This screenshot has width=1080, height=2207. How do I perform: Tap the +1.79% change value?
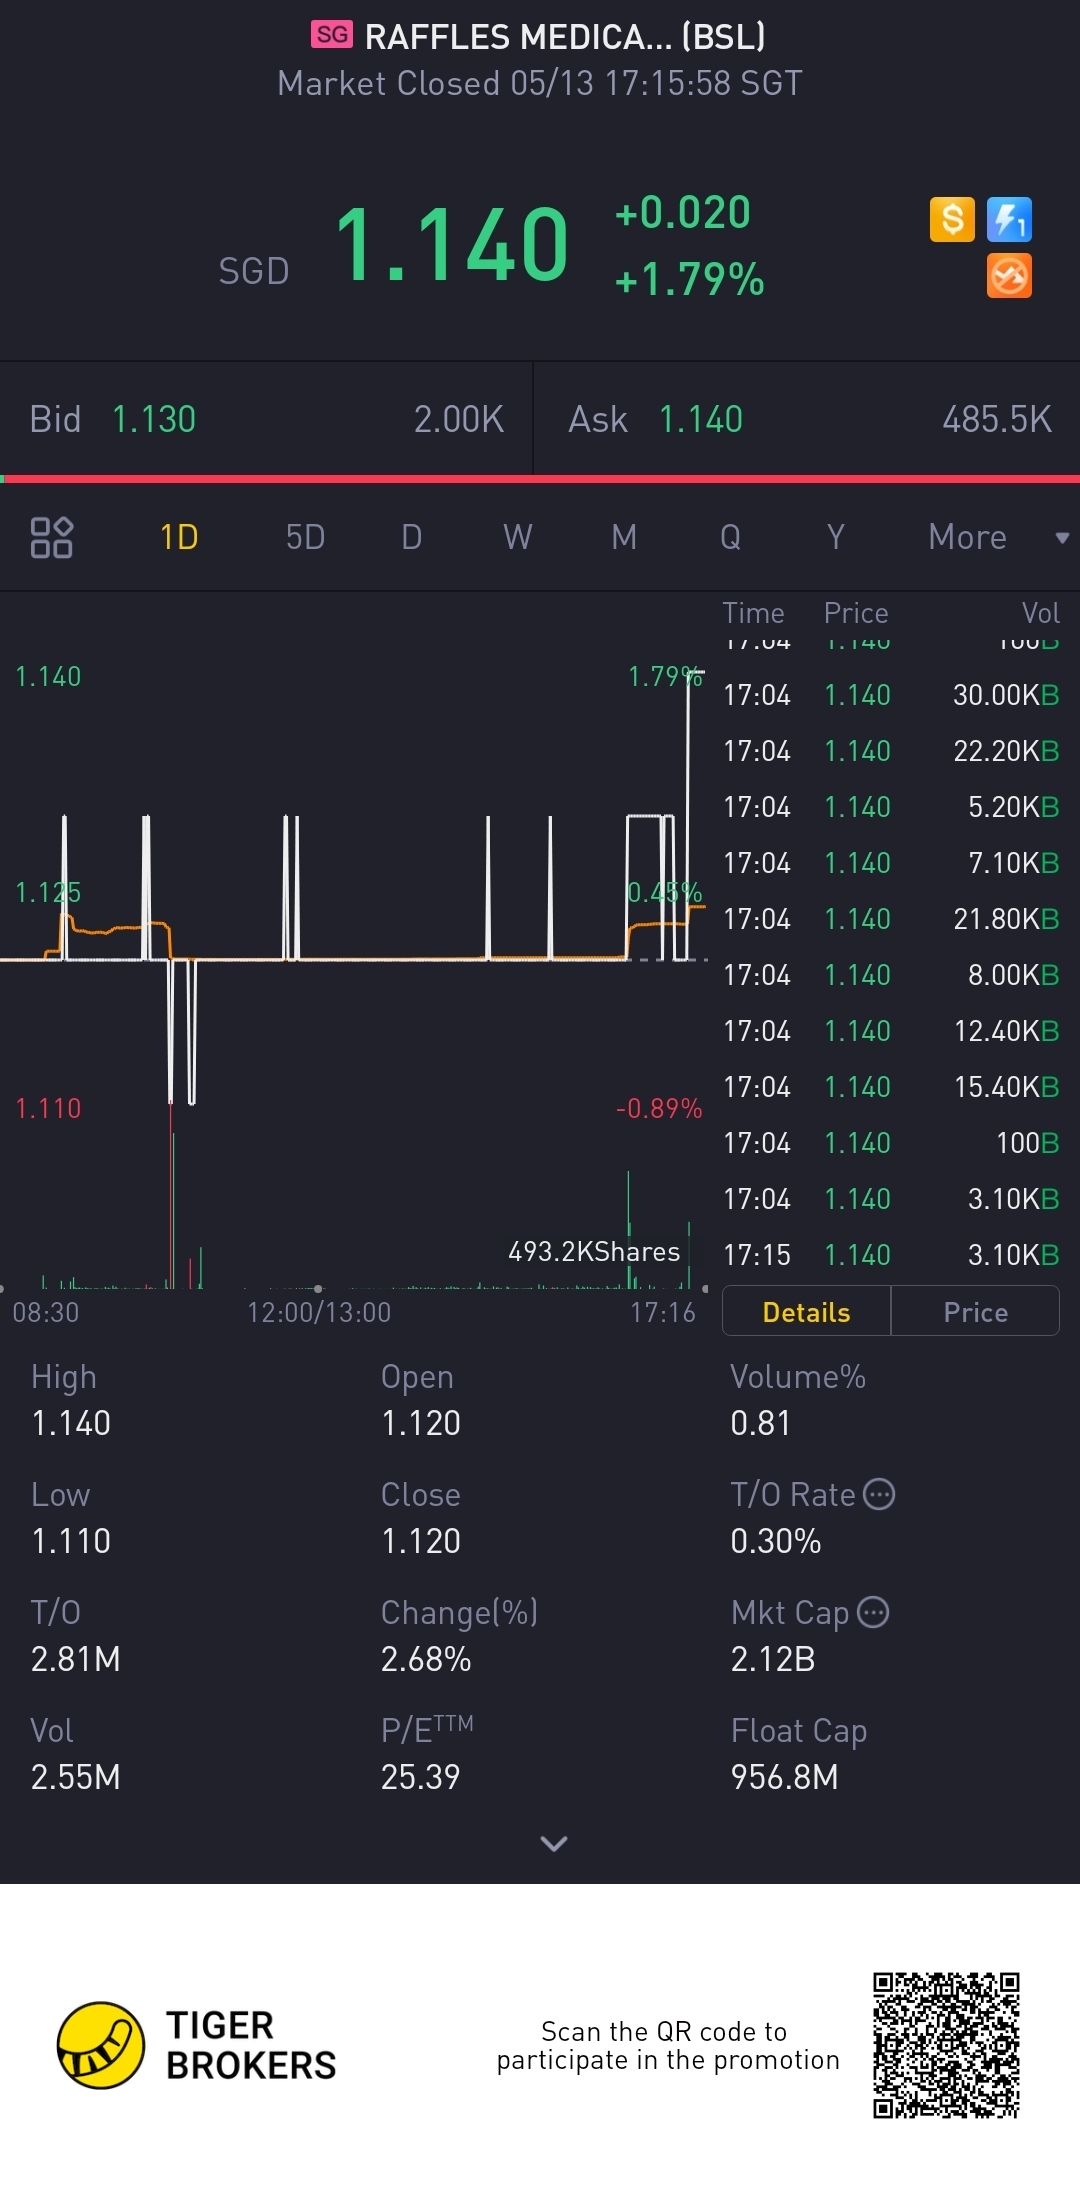[689, 279]
